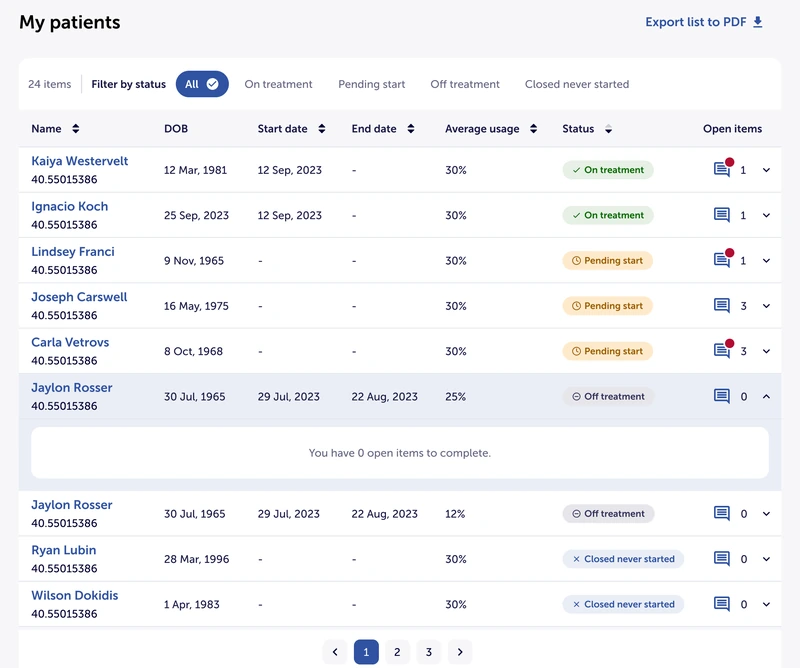Sort by Average usage arrows

533,129
